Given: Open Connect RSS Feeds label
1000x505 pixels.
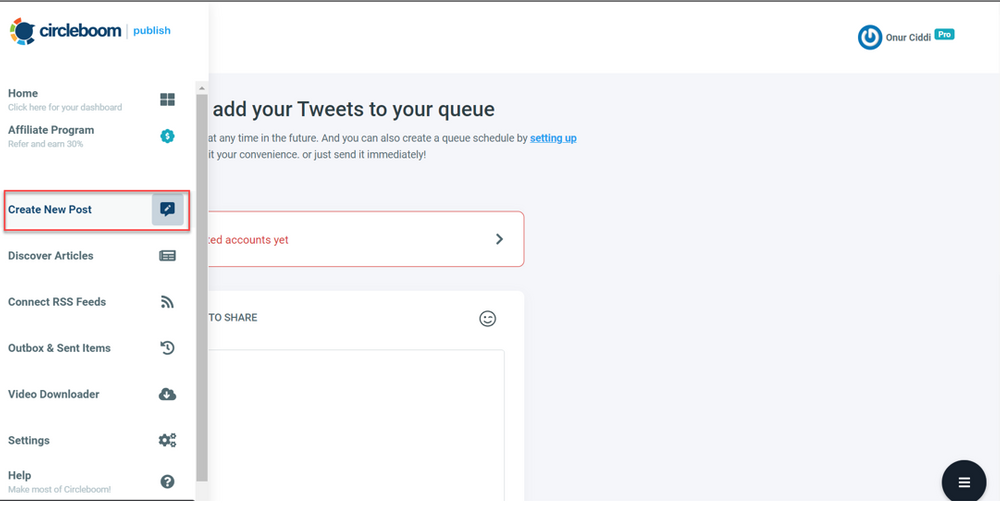Looking at the screenshot, I should click(x=57, y=302).
